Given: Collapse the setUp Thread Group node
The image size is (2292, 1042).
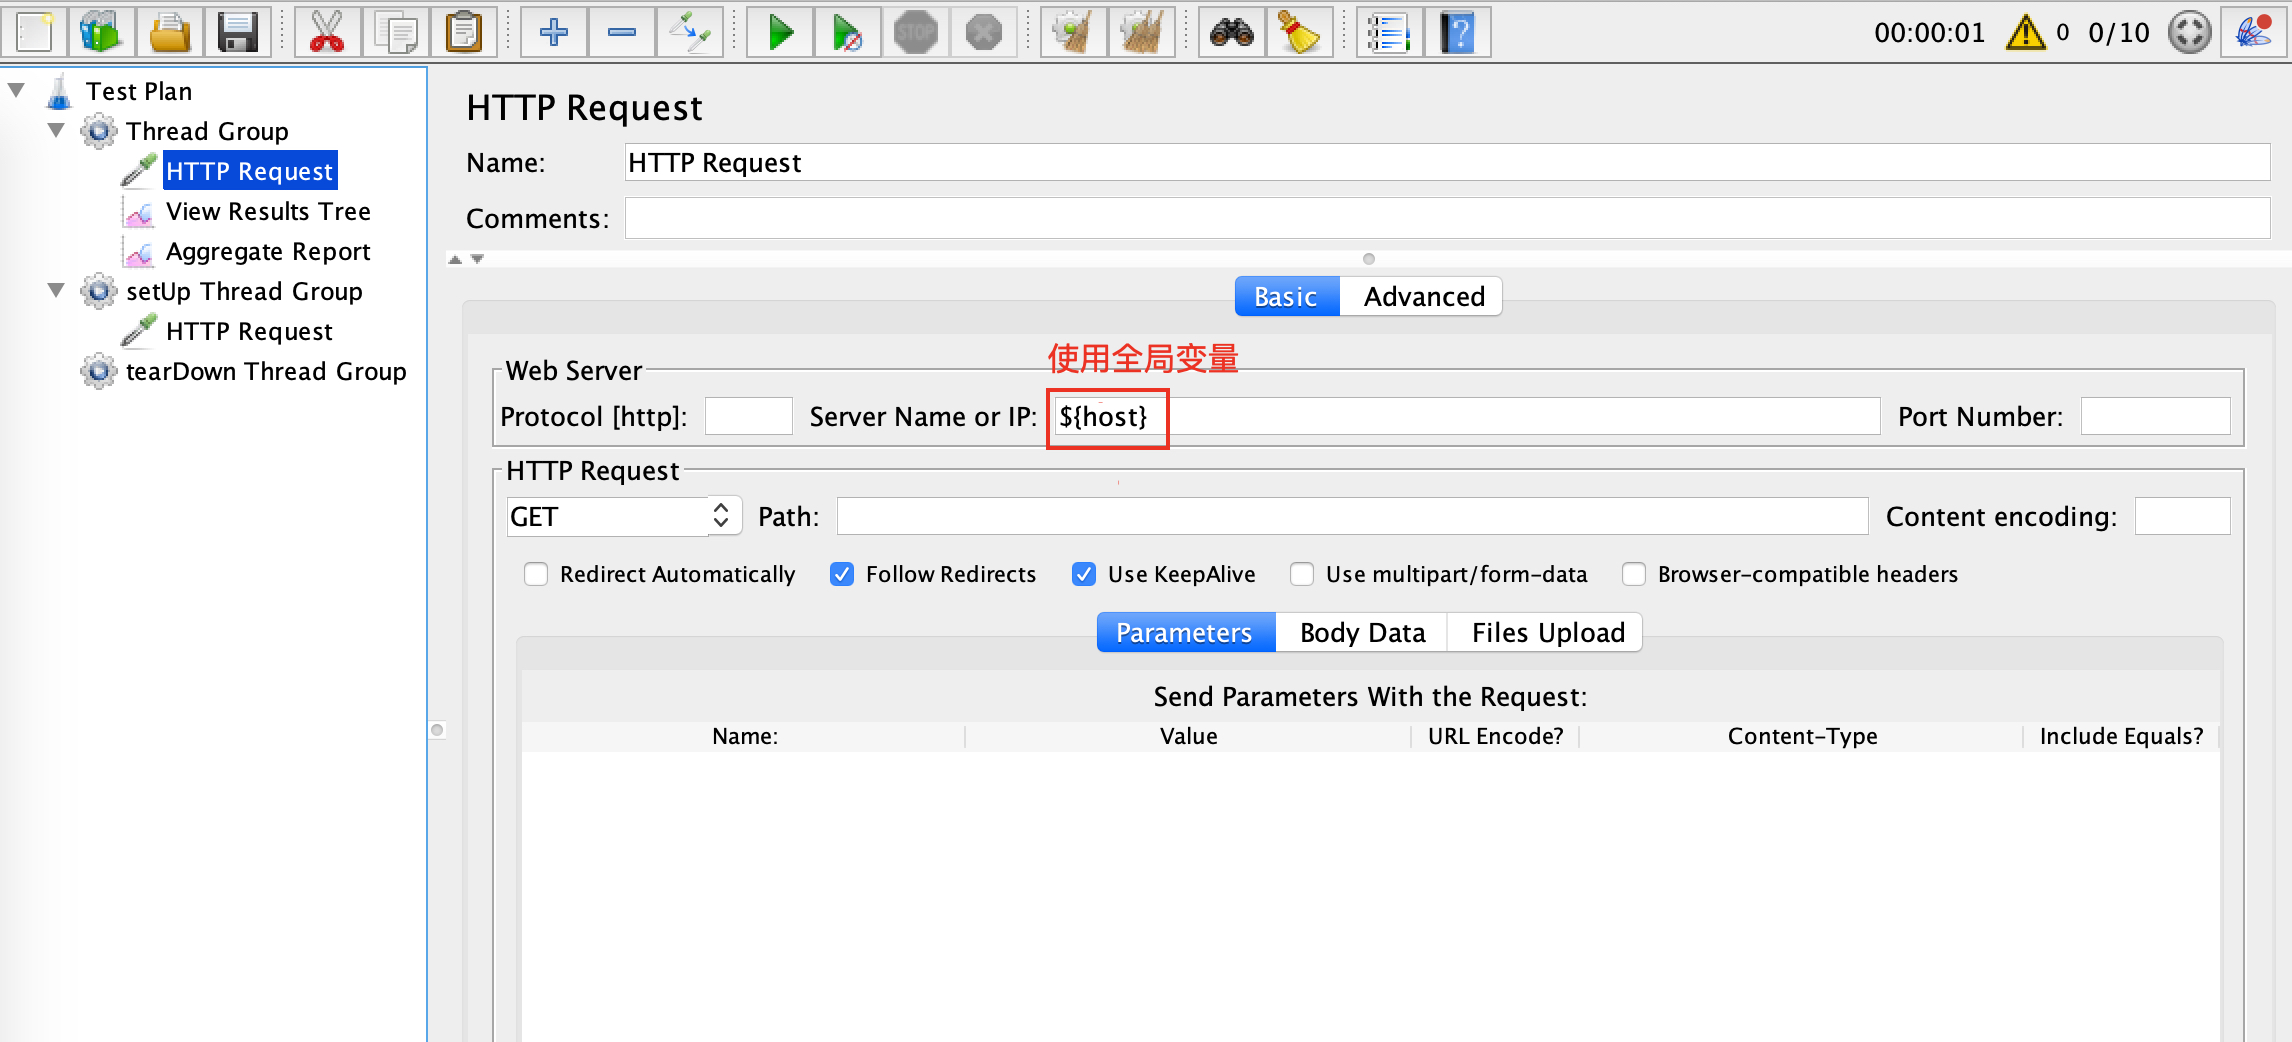Looking at the screenshot, I should [x=57, y=291].
